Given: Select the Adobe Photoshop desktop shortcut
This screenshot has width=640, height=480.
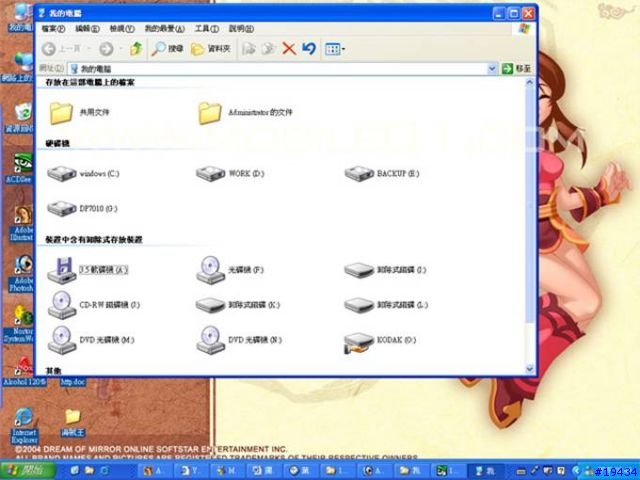Looking at the screenshot, I should pyautogui.click(x=22, y=274).
